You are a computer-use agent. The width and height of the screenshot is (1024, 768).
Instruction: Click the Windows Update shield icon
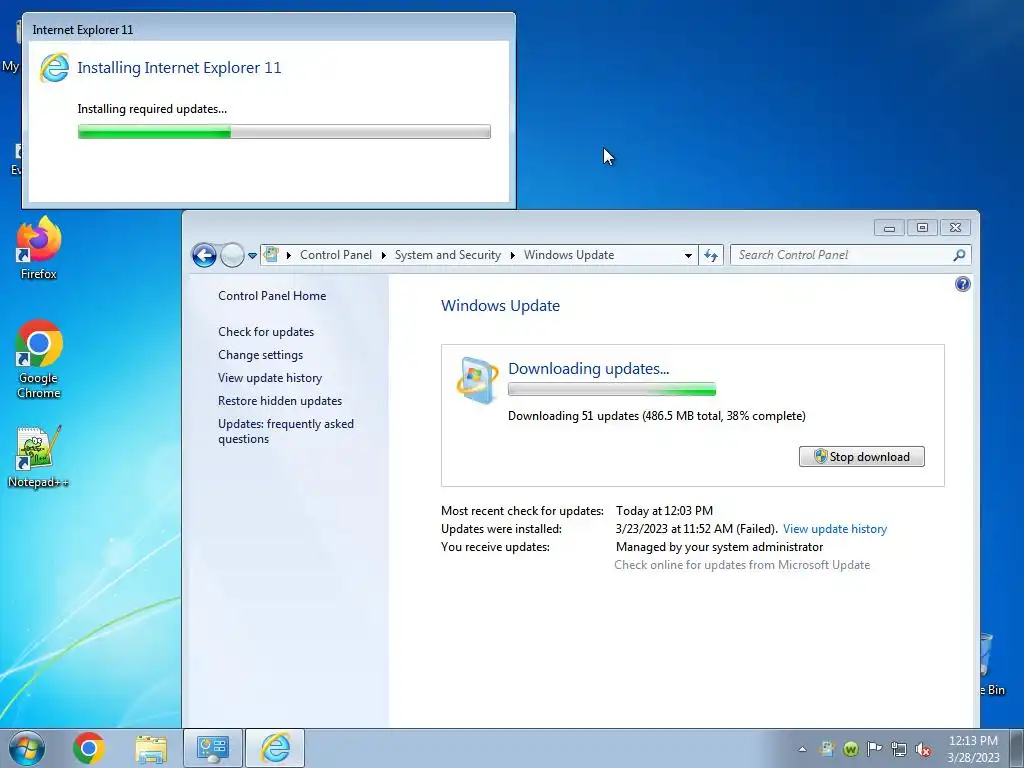(x=477, y=379)
